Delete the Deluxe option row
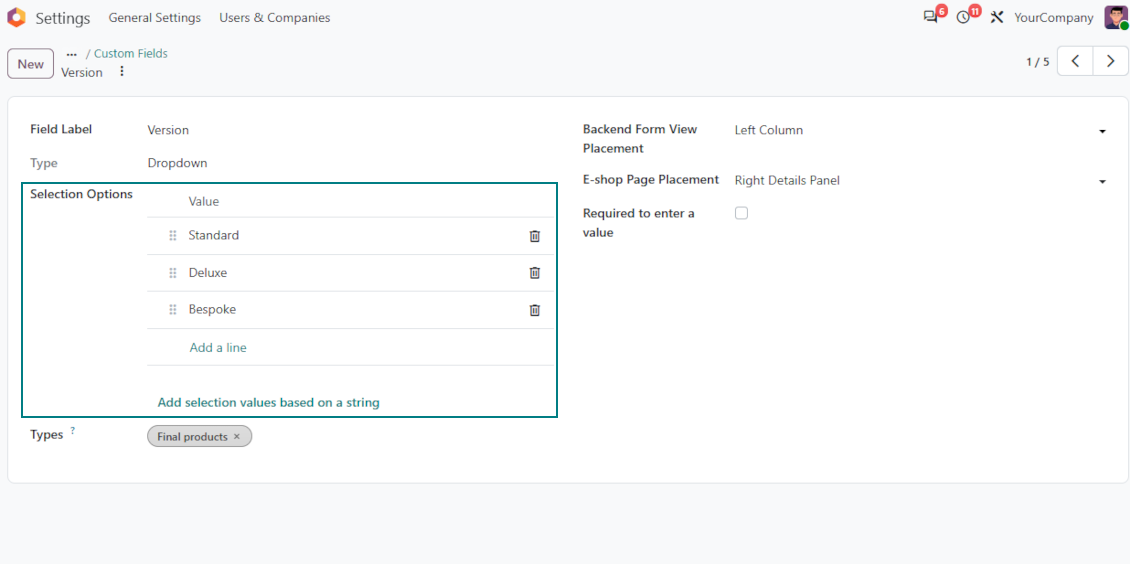This screenshot has height=564, width=1130. 535,273
